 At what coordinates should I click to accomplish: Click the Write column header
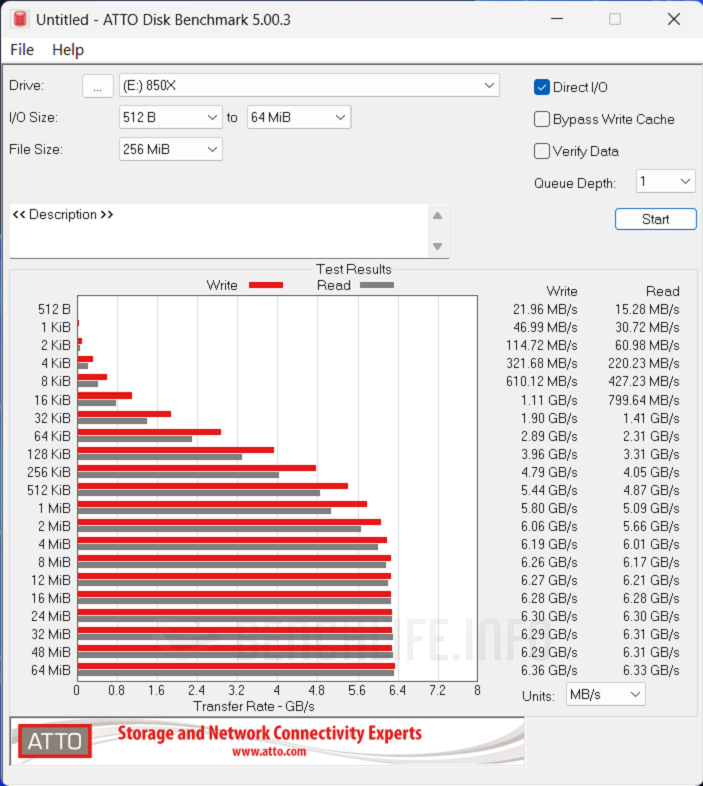[x=562, y=291]
